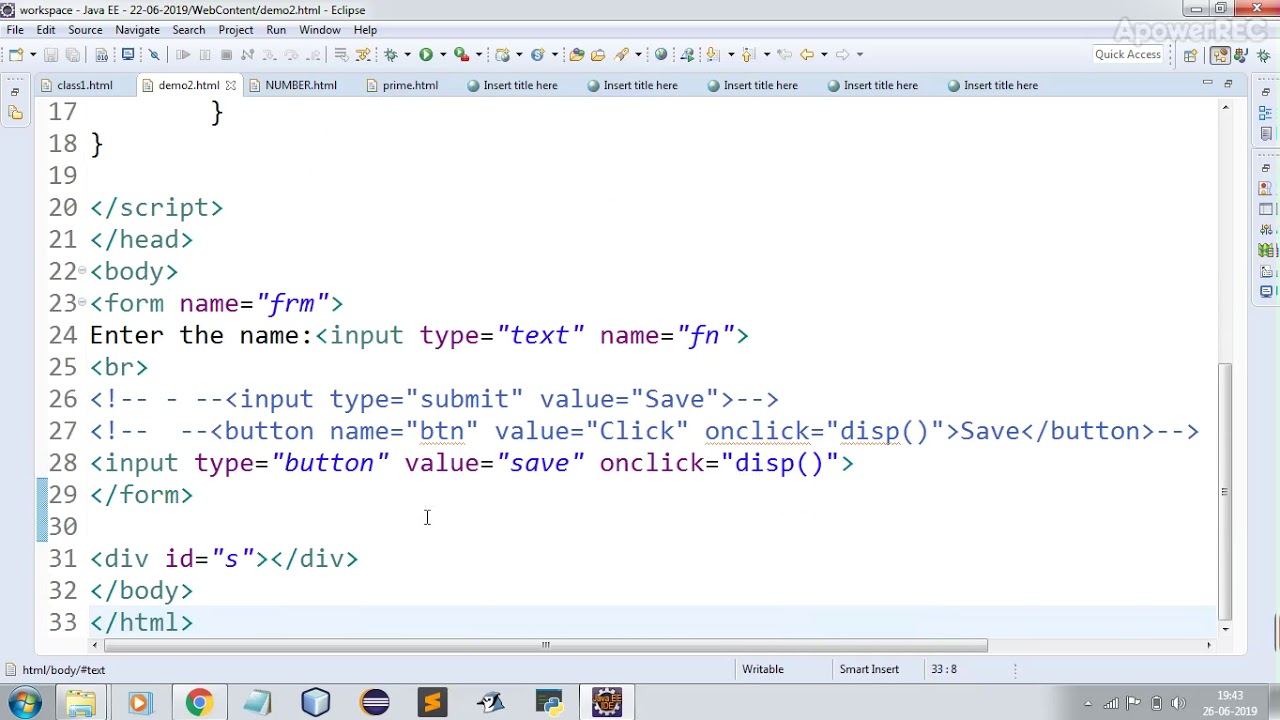The height and width of the screenshot is (720, 1280).
Task: Collapse the body tag fold on line 22
Action: (x=82, y=271)
